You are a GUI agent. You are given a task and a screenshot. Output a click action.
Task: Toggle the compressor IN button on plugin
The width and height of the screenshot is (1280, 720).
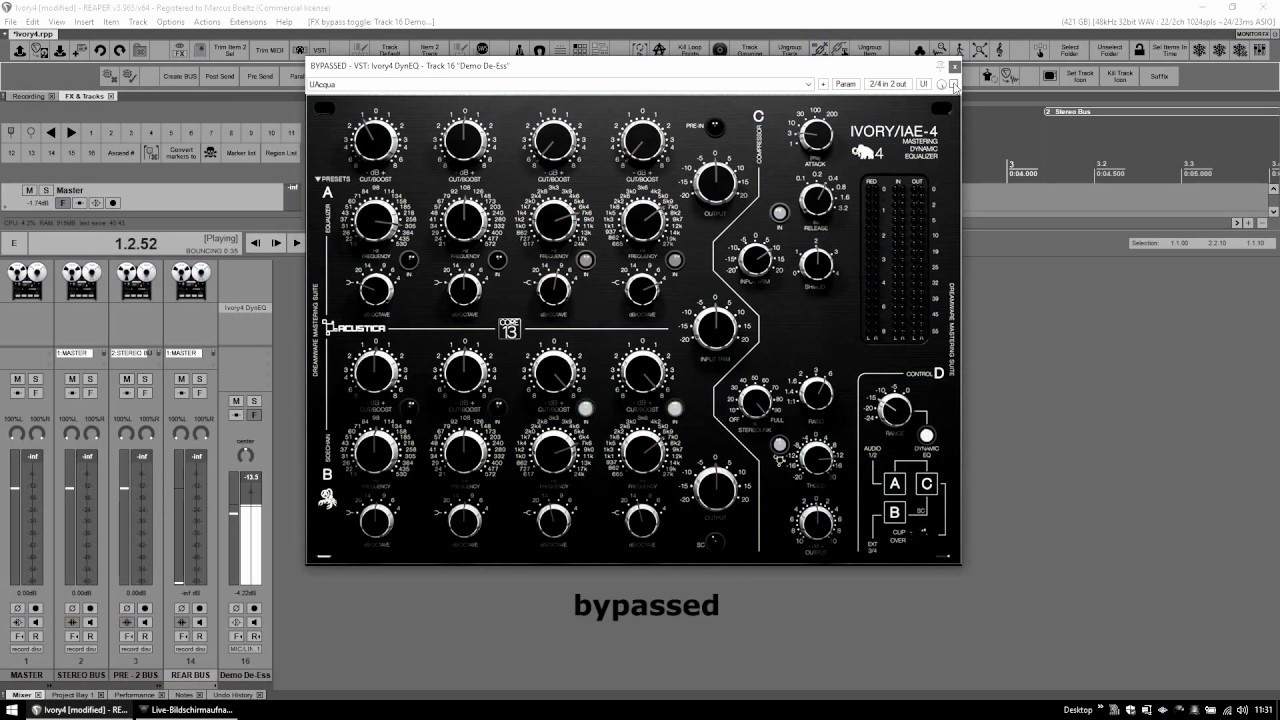point(779,212)
